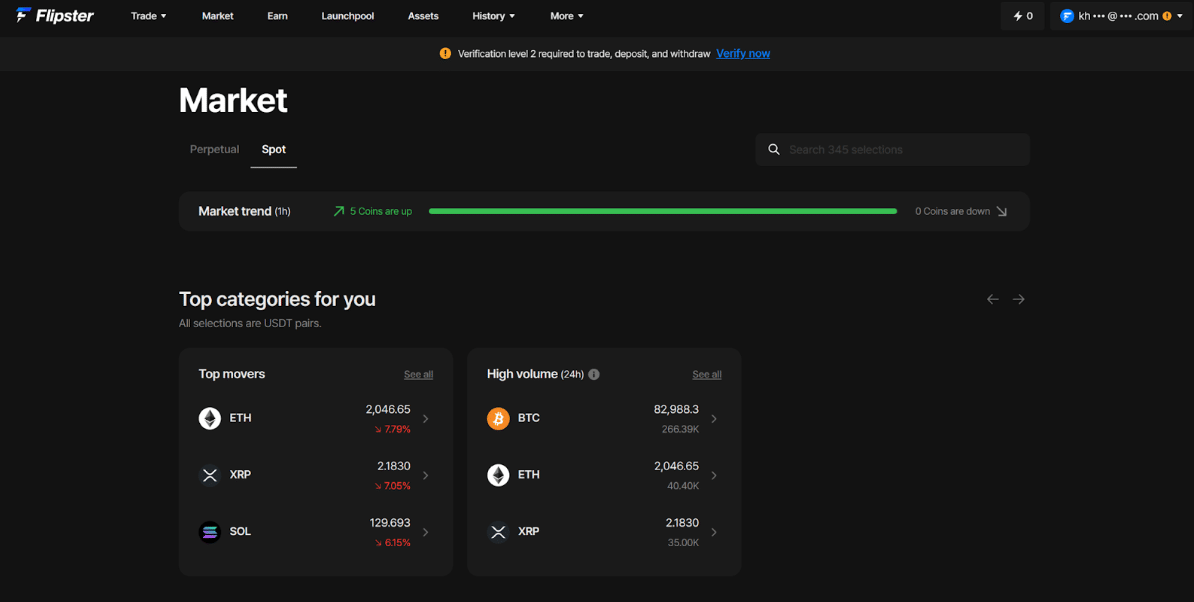This screenshot has width=1194, height=602.
Task: Click the 6.15% change under SOL
Action: tap(392, 543)
